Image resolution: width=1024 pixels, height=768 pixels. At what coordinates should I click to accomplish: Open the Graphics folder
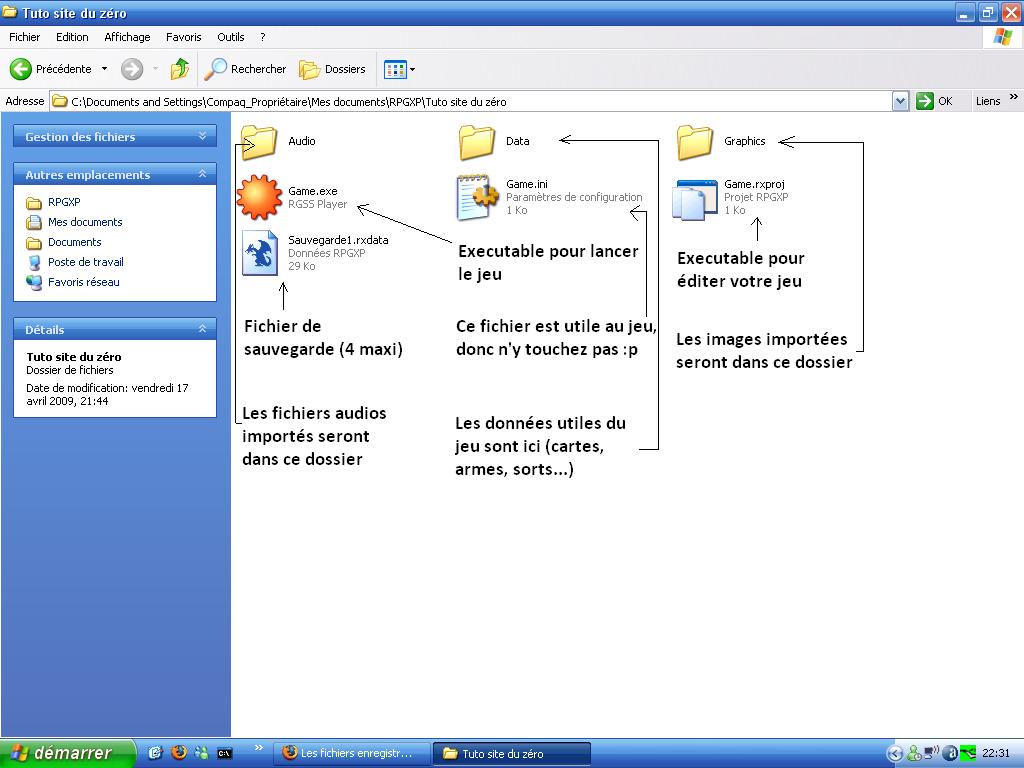(x=695, y=142)
